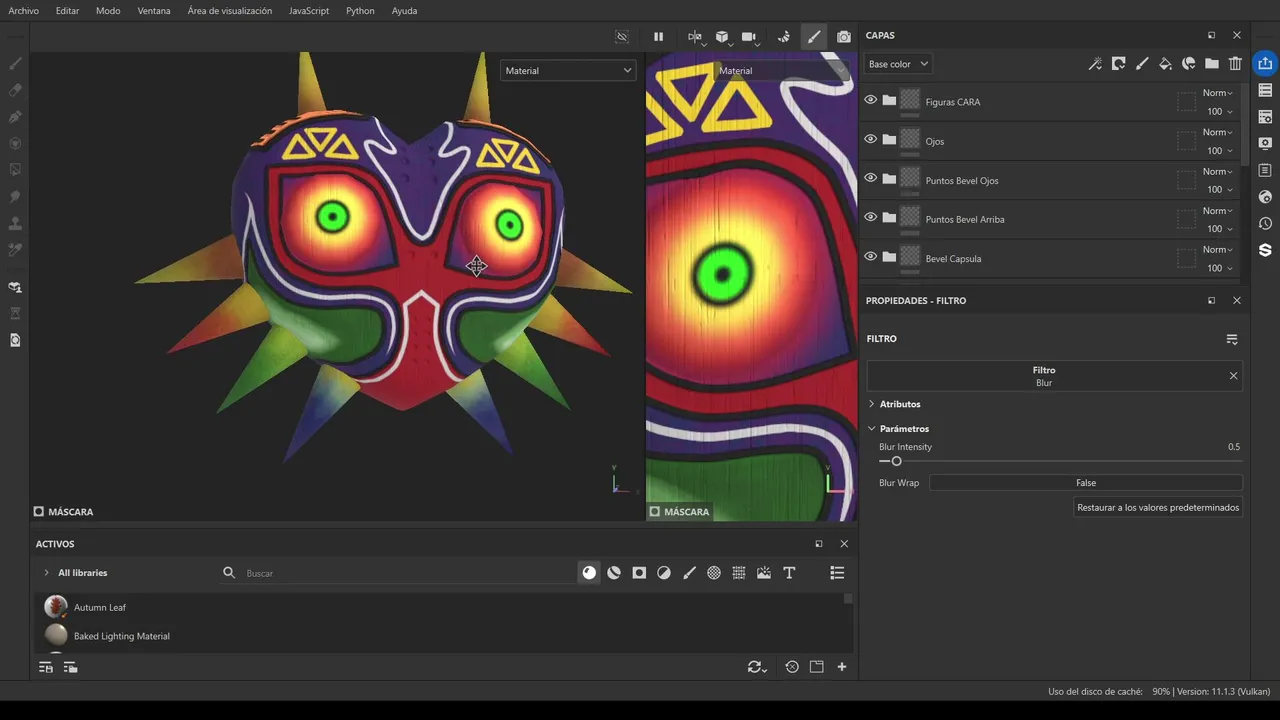Filter assets by Materials sphere icon

pyautogui.click(x=589, y=573)
